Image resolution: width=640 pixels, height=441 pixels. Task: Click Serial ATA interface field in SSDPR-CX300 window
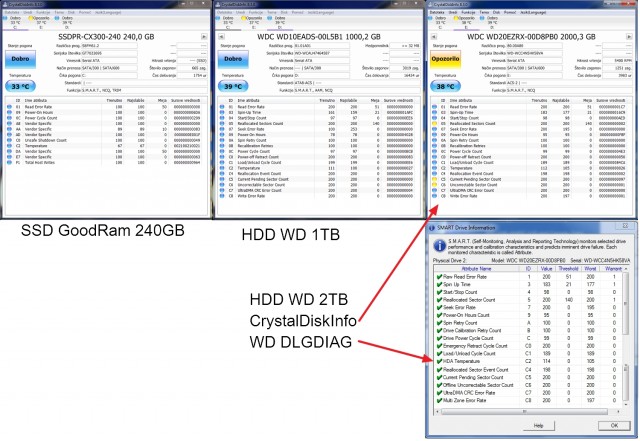click(x=109, y=60)
